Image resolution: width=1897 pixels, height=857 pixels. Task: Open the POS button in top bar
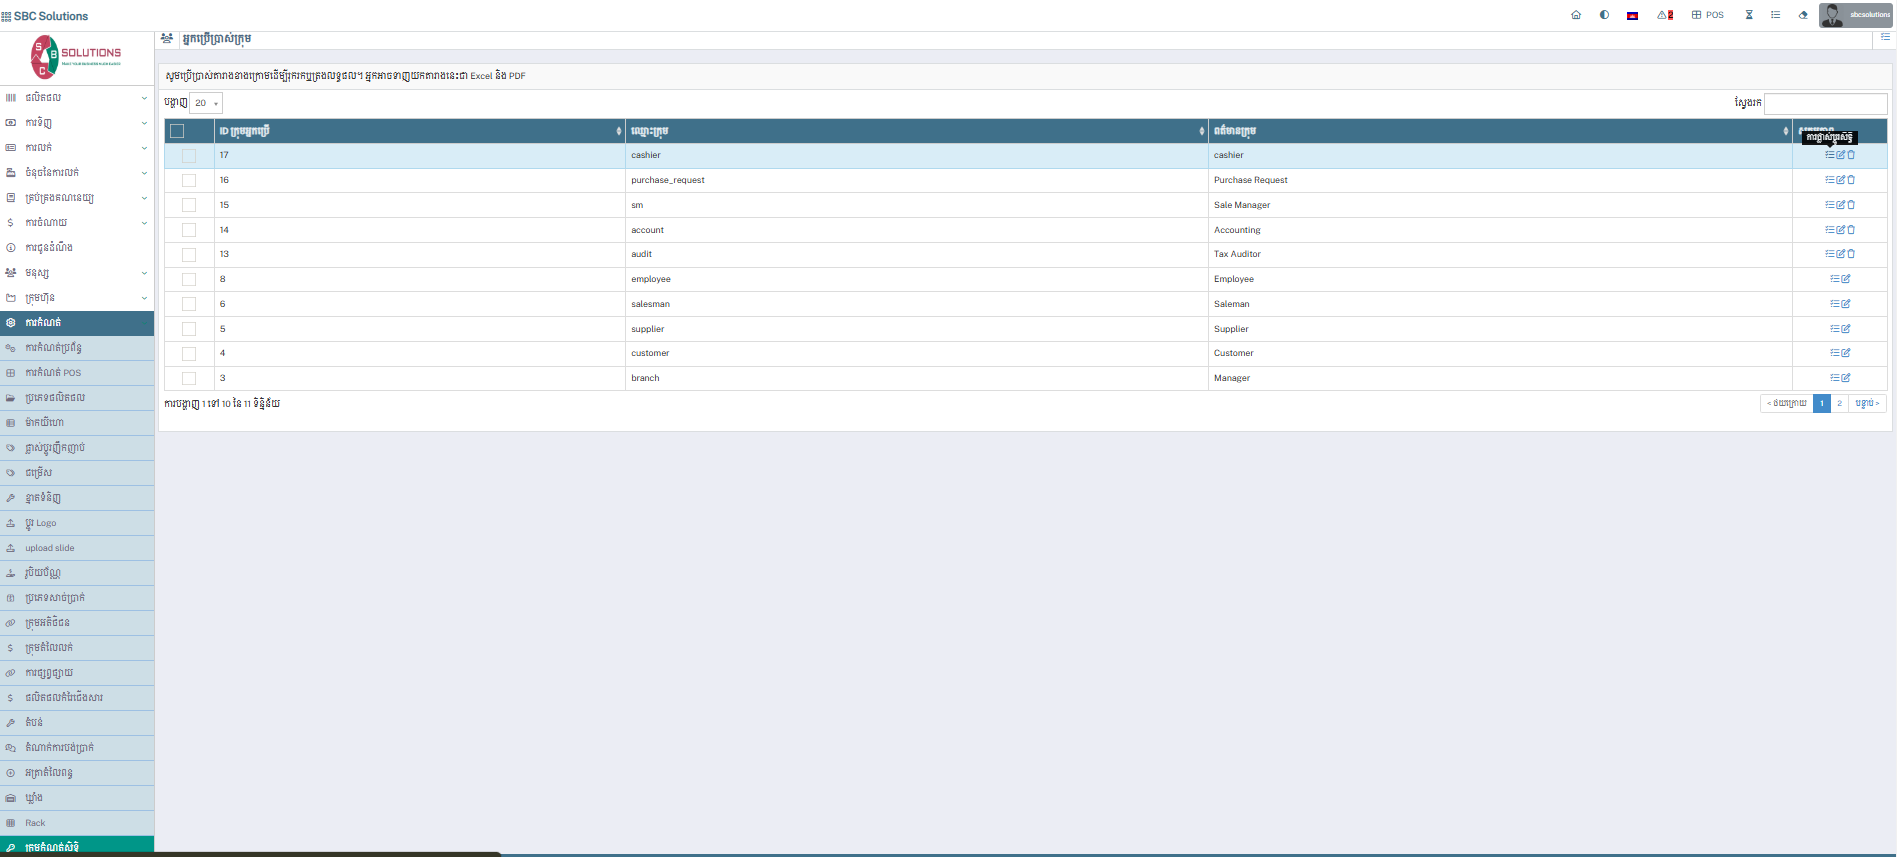pyautogui.click(x=1708, y=15)
